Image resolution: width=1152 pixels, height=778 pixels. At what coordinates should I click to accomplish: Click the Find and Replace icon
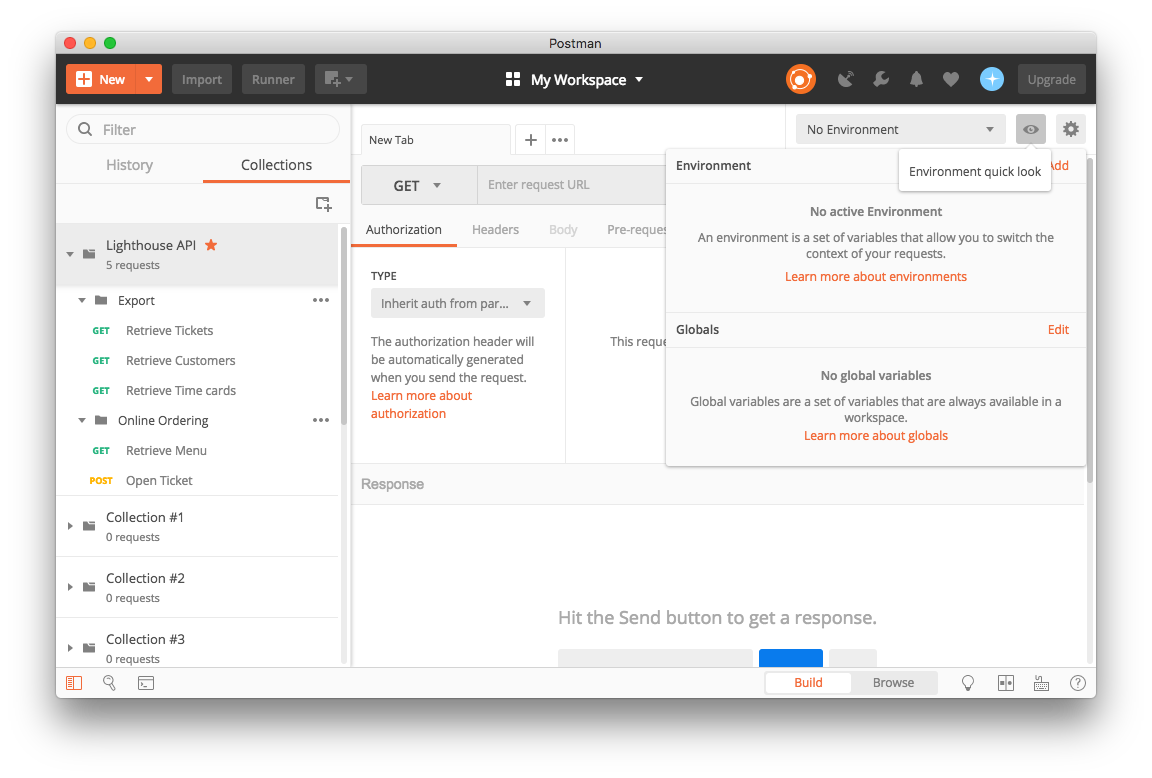[110, 683]
